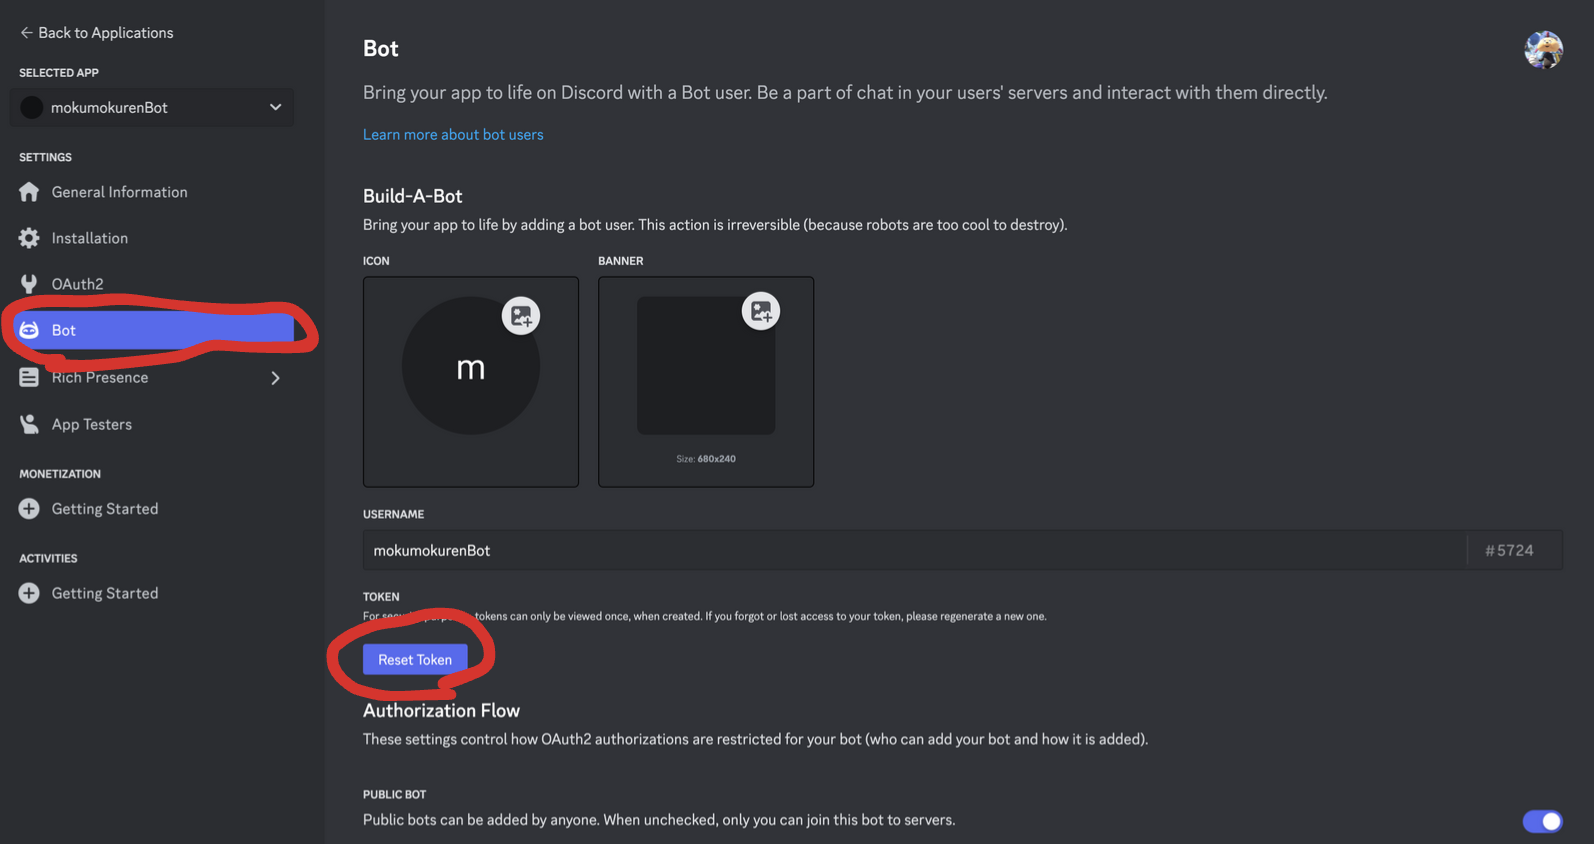
Task: Click the Rich Presence document icon
Action: click(x=29, y=377)
